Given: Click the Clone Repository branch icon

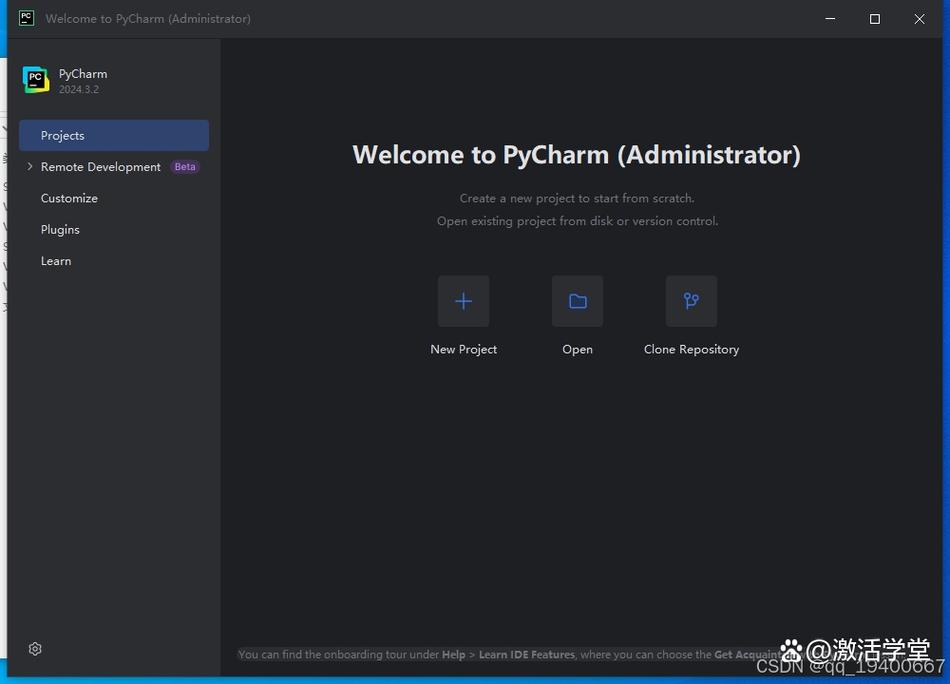Looking at the screenshot, I should click(691, 301).
